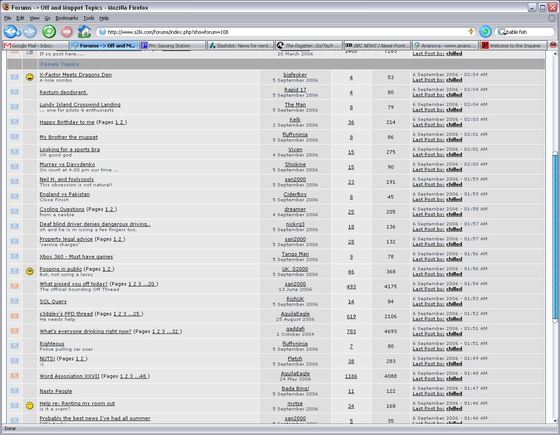
Task: Click the Back navigation arrow button
Action: point(12,32)
